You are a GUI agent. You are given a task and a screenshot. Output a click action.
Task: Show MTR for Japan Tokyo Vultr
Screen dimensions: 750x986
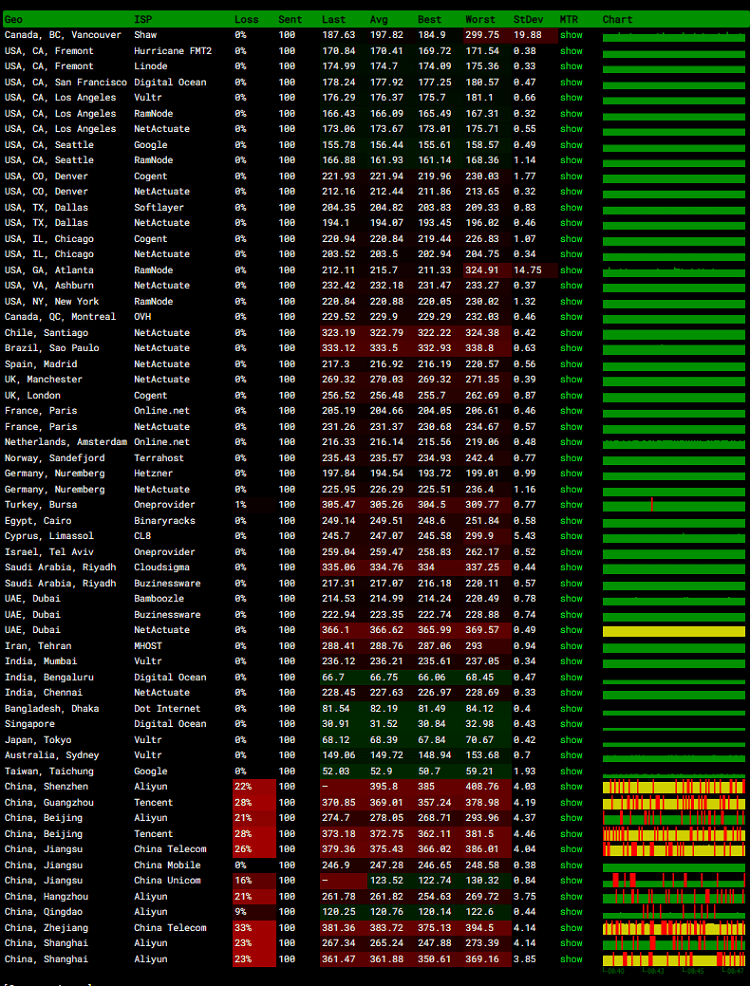click(x=571, y=740)
